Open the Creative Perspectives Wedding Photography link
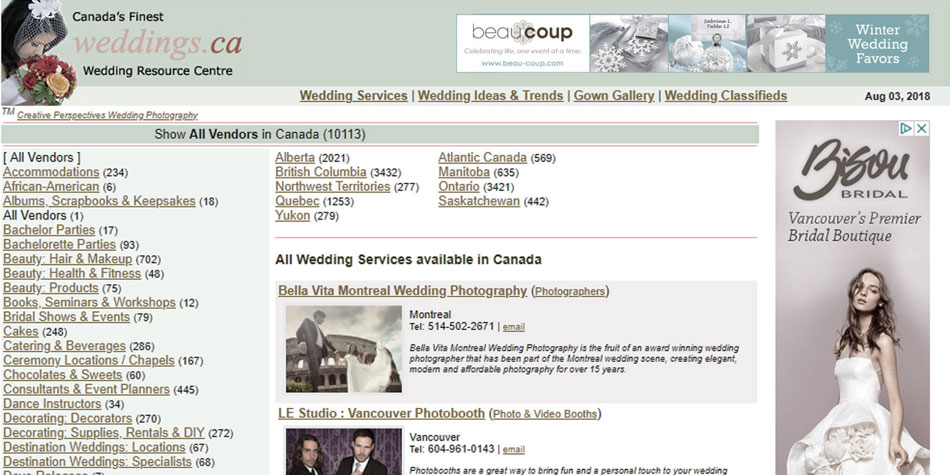 click(107, 115)
